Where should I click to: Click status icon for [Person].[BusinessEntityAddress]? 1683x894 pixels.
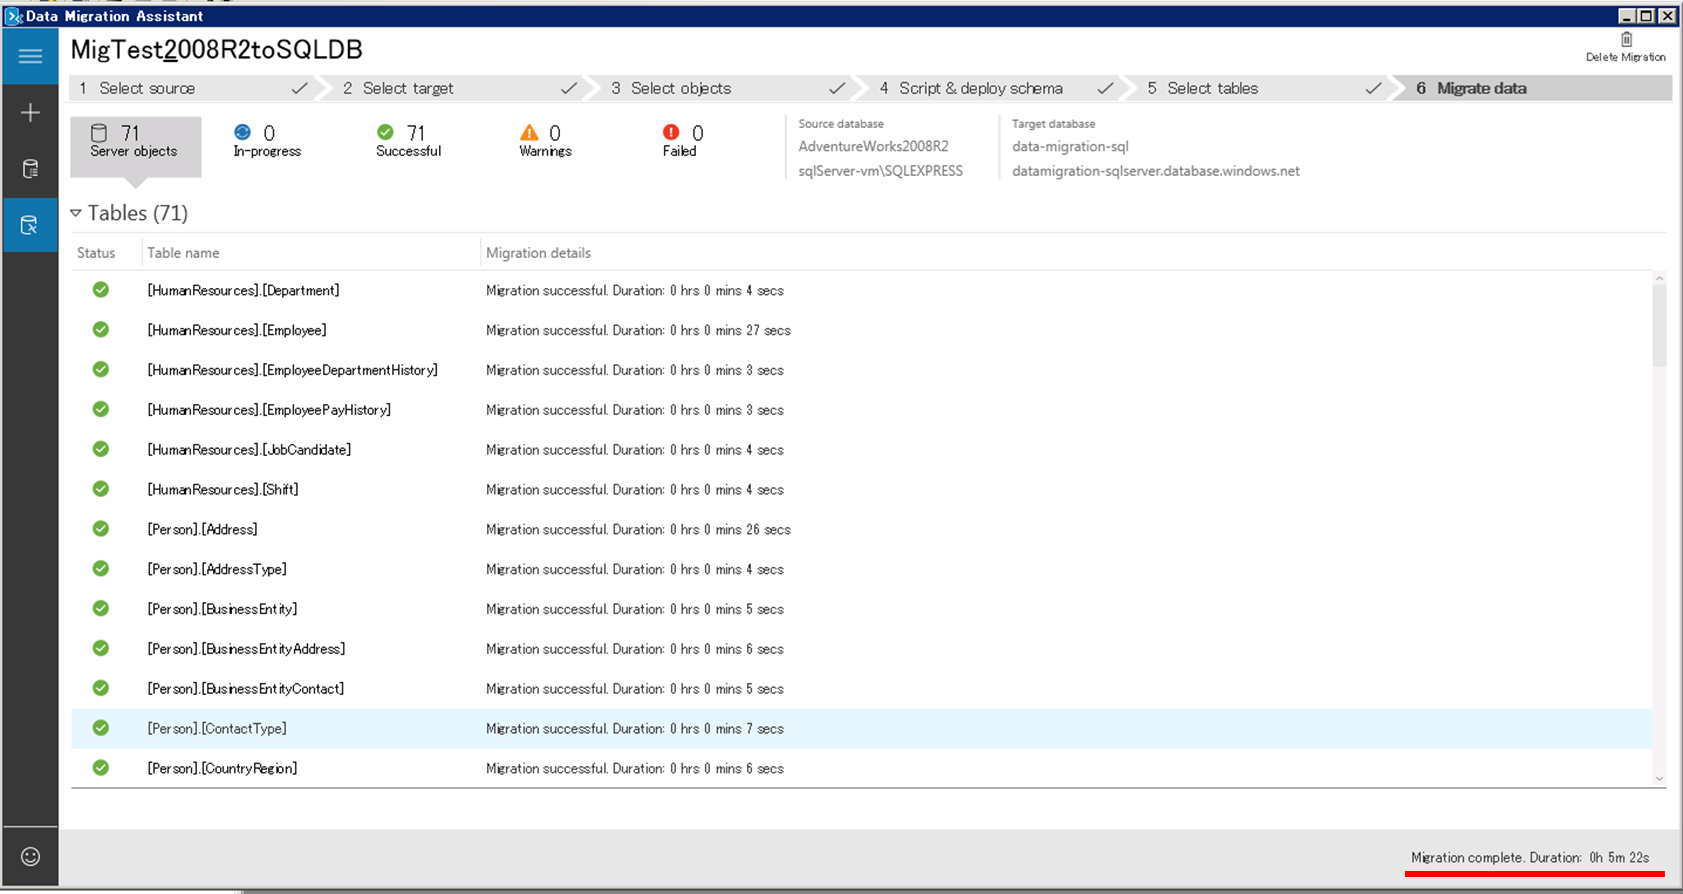[x=101, y=649]
